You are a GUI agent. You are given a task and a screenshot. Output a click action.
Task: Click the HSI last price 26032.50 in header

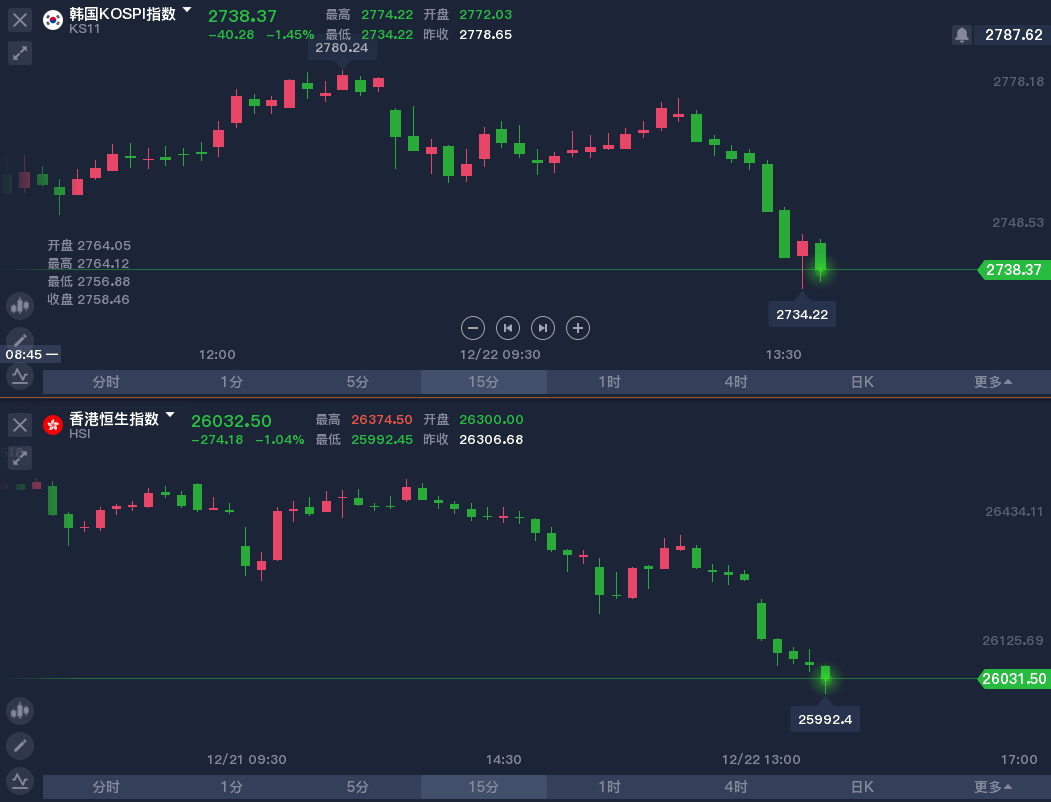(x=231, y=421)
